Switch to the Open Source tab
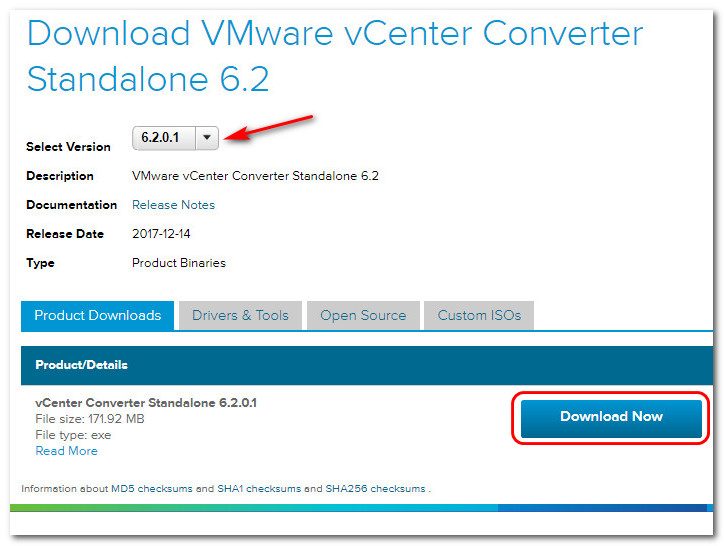724x546 pixels. tap(363, 315)
